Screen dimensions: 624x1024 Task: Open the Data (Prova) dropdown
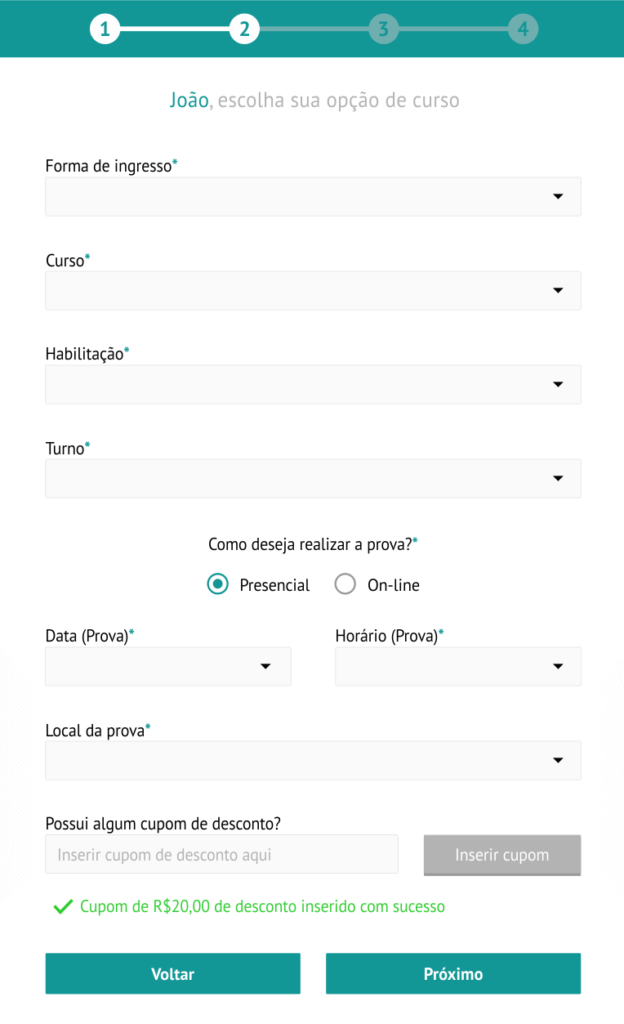pos(168,667)
